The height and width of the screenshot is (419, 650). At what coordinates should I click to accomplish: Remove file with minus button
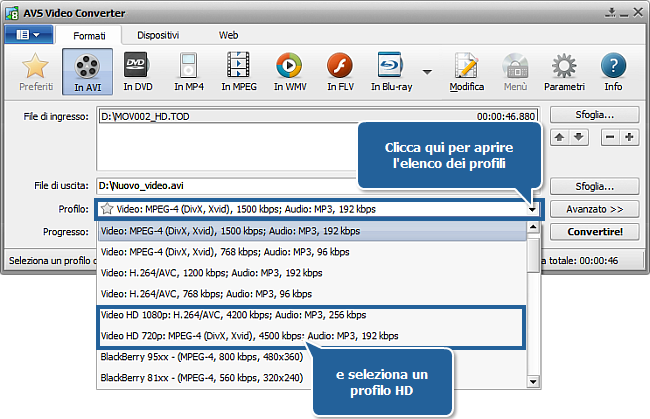[x=610, y=137]
